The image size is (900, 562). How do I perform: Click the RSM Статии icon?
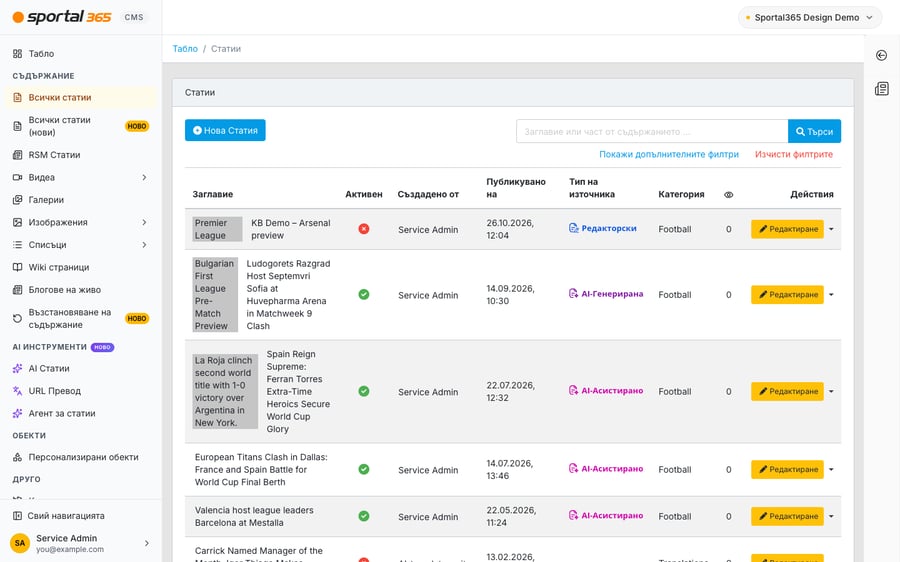17,155
